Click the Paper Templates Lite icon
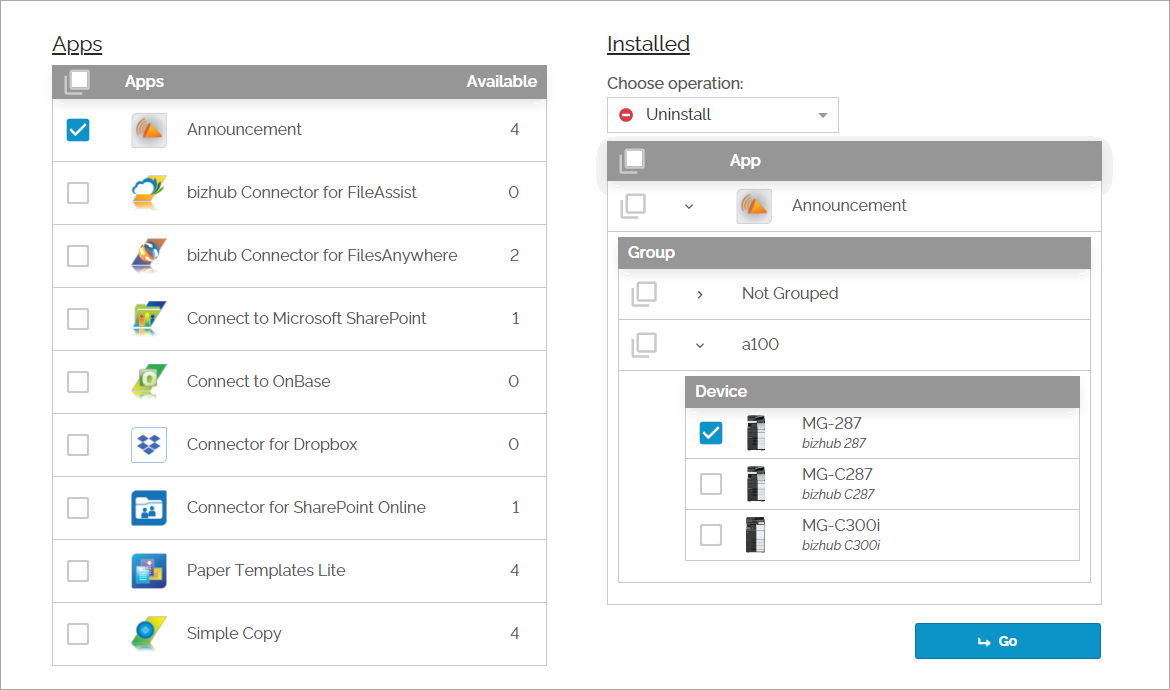 [x=149, y=571]
